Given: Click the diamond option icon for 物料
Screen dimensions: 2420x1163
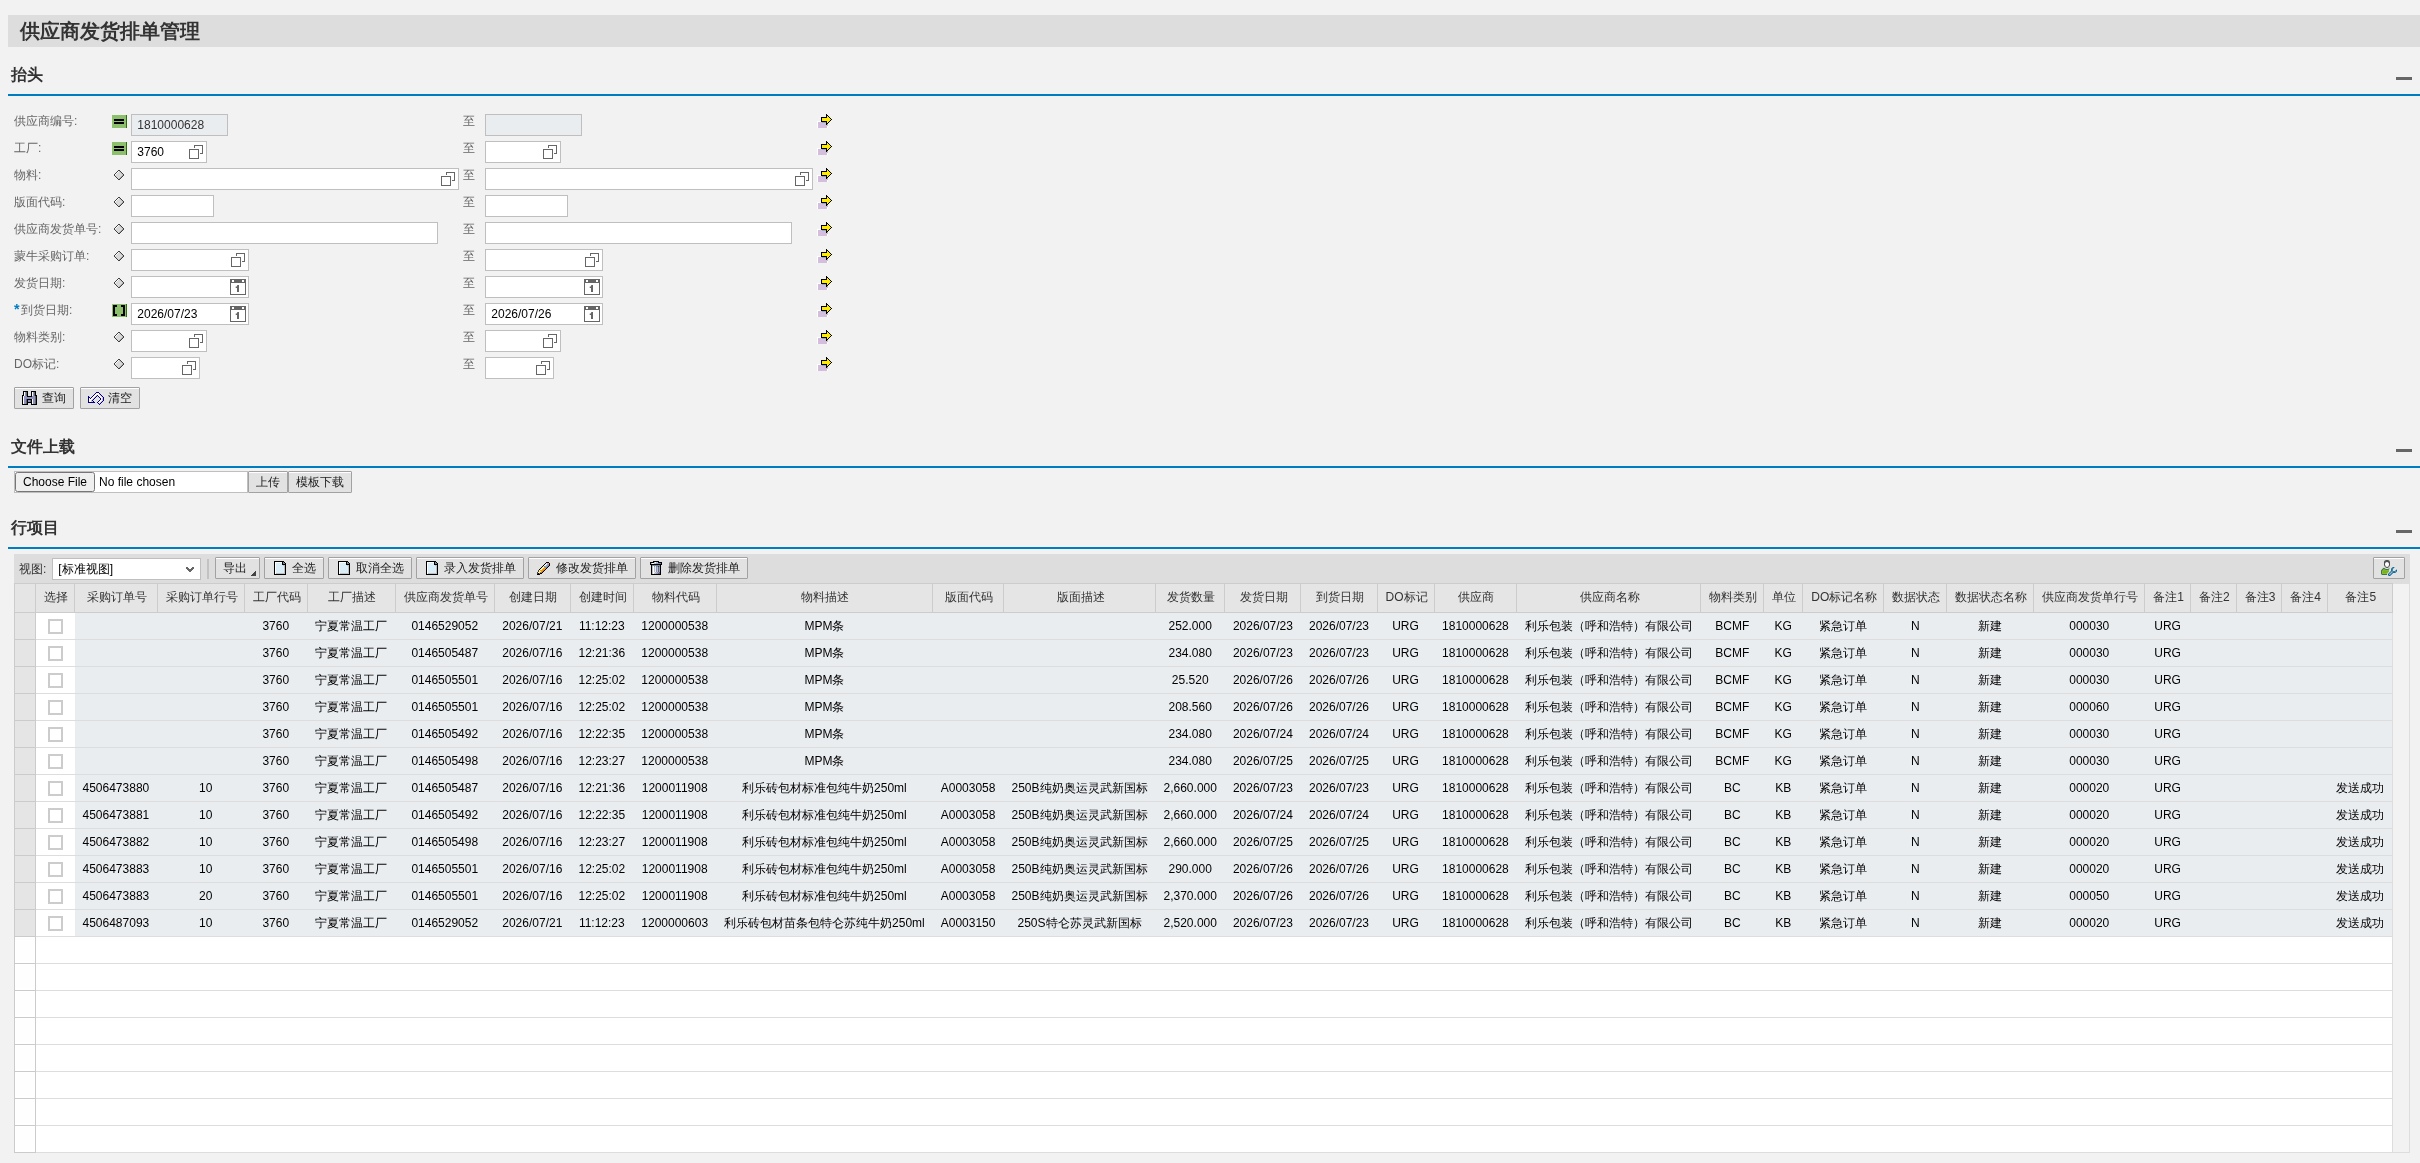Looking at the screenshot, I should [x=119, y=175].
